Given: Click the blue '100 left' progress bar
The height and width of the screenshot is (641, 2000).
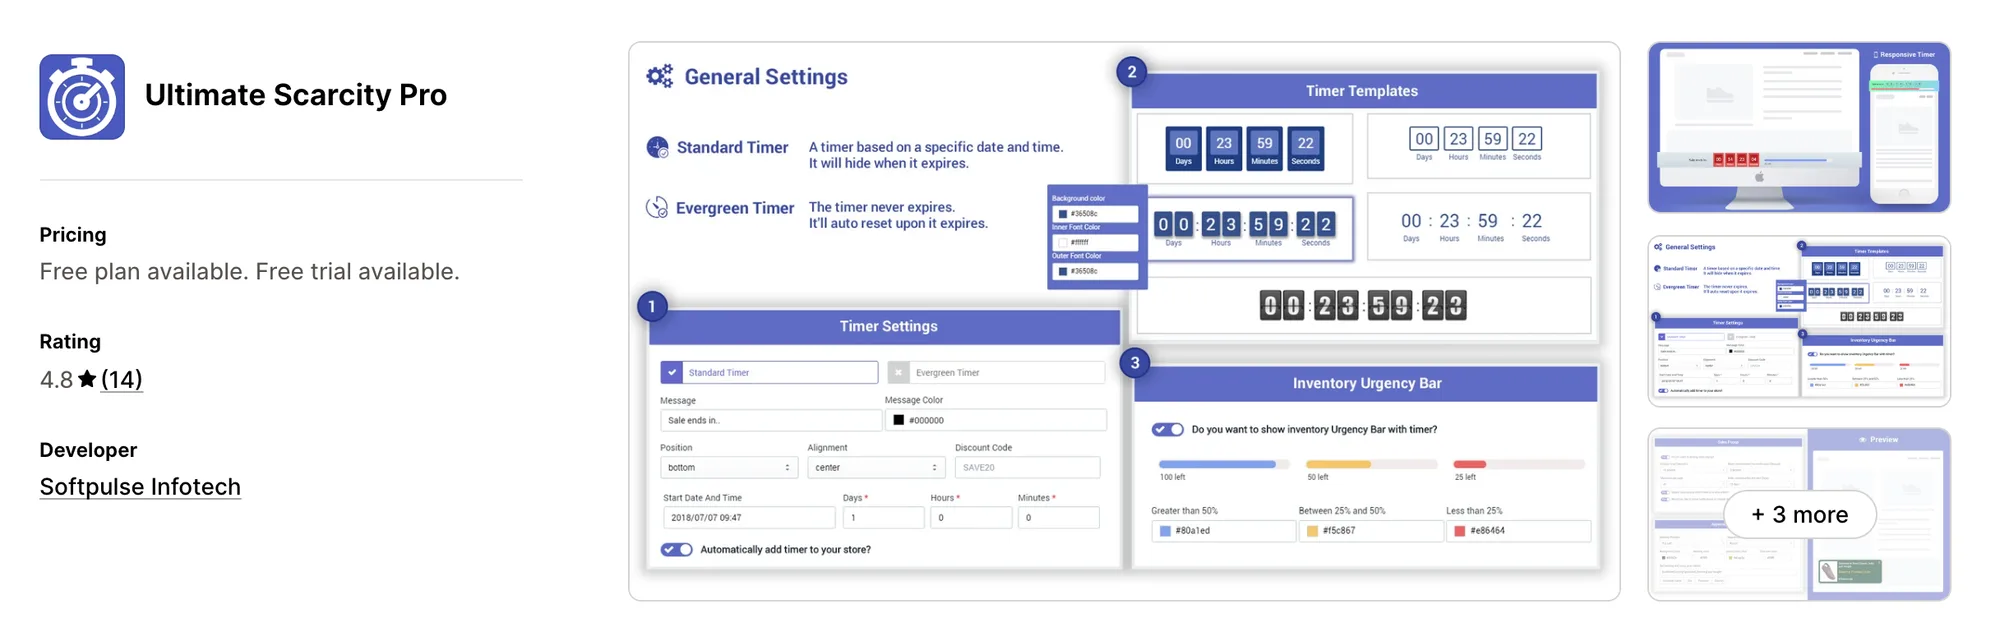Looking at the screenshot, I should click(1224, 464).
